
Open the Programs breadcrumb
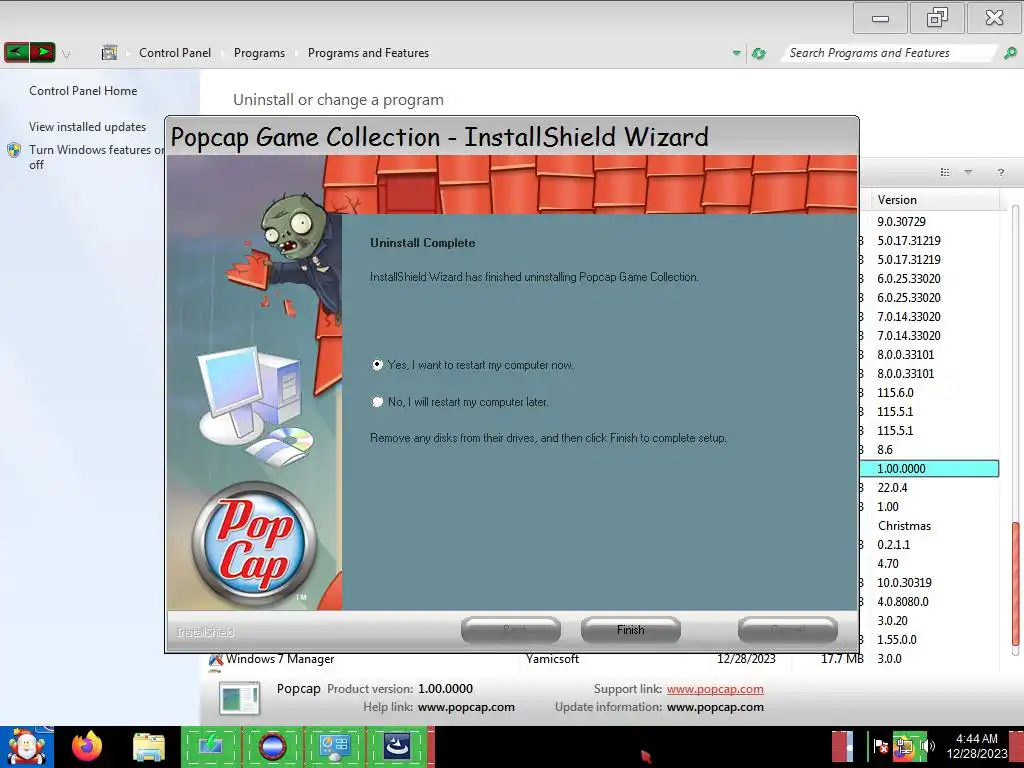(259, 53)
